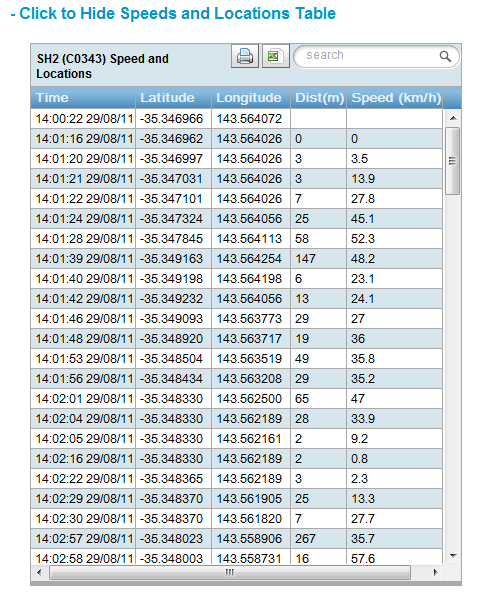This screenshot has width=483, height=601.
Task: Hide the Speeds and Locations Table
Action: (x=173, y=13)
